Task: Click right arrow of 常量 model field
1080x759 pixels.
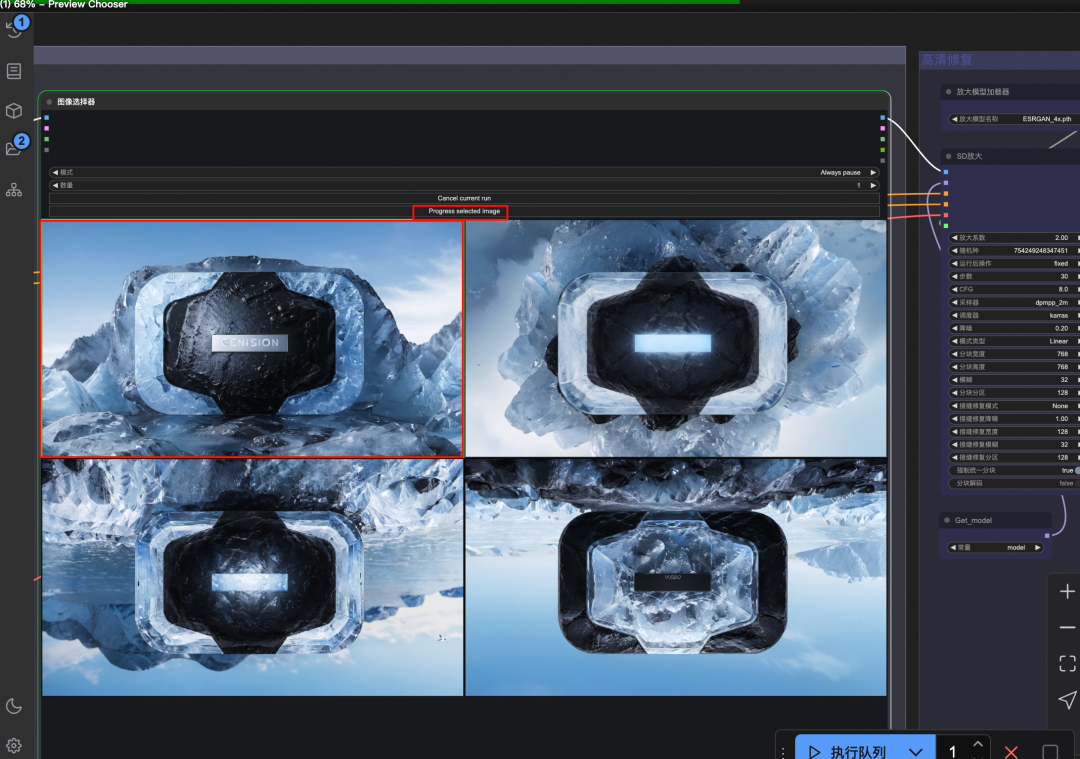Action: (x=1037, y=548)
